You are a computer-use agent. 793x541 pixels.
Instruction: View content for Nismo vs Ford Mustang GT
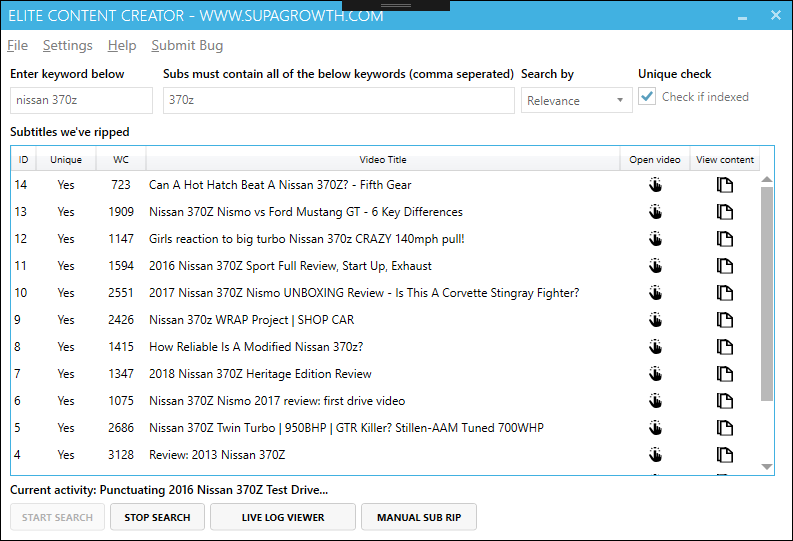pyautogui.click(x=725, y=212)
